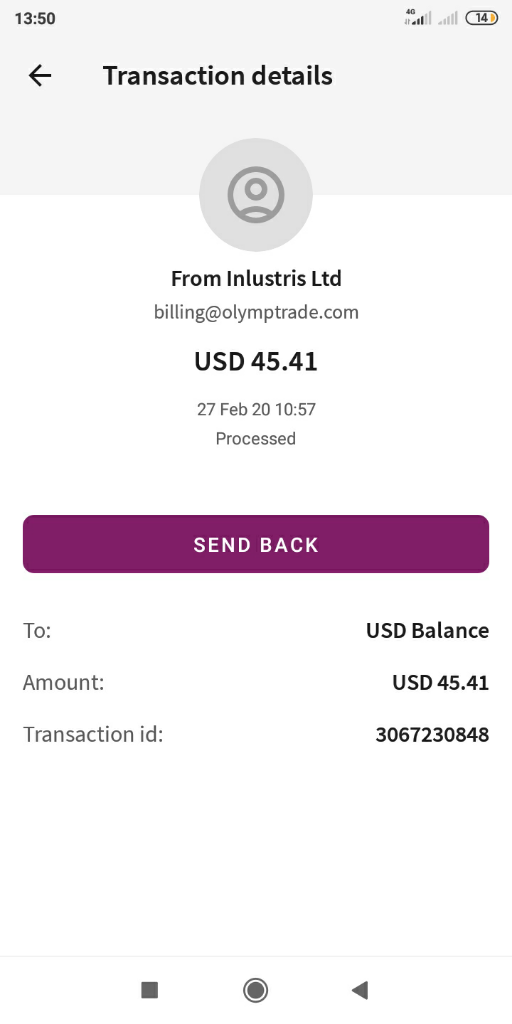Tap the 13:50 clock in the status bar
This screenshot has width=512, height=1024.
pyautogui.click(x=35, y=18)
